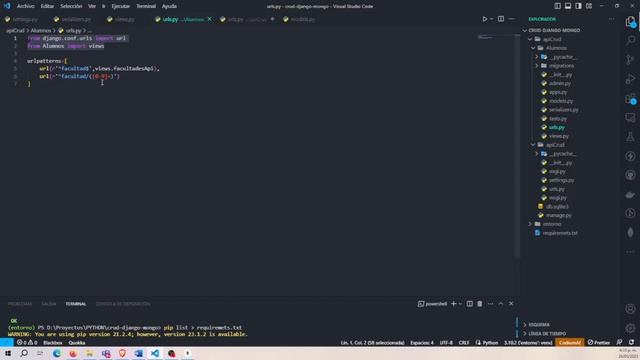Open the Explorer view in activity bar
The image size is (640, 360).
[x=630, y=22]
